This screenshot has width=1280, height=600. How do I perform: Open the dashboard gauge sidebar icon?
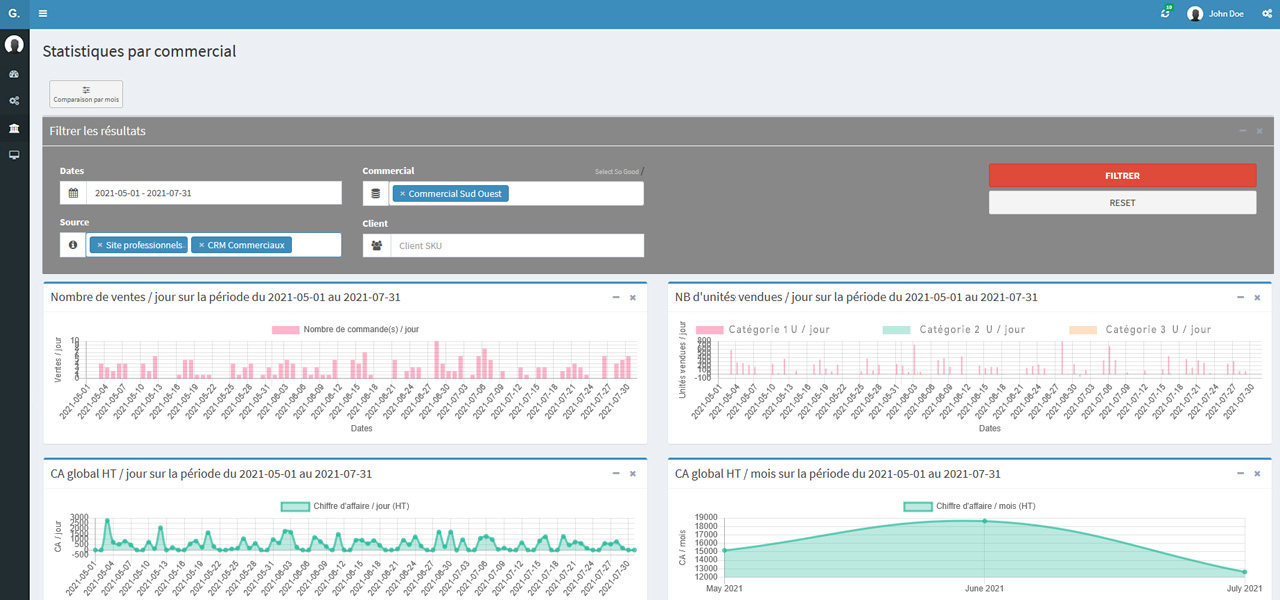click(x=14, y=75)
